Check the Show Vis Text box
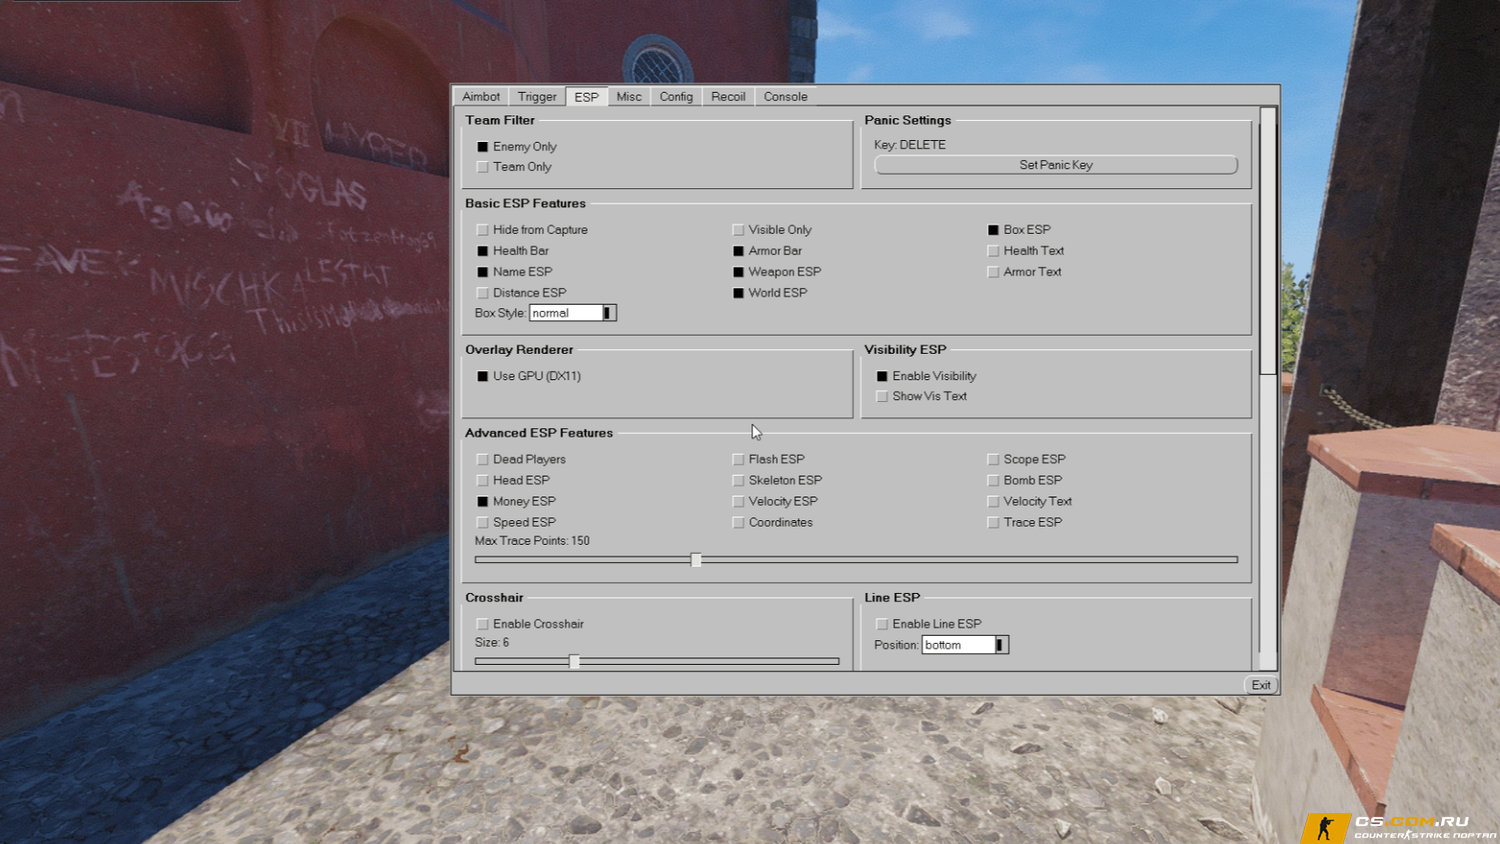 coord(882,397)
